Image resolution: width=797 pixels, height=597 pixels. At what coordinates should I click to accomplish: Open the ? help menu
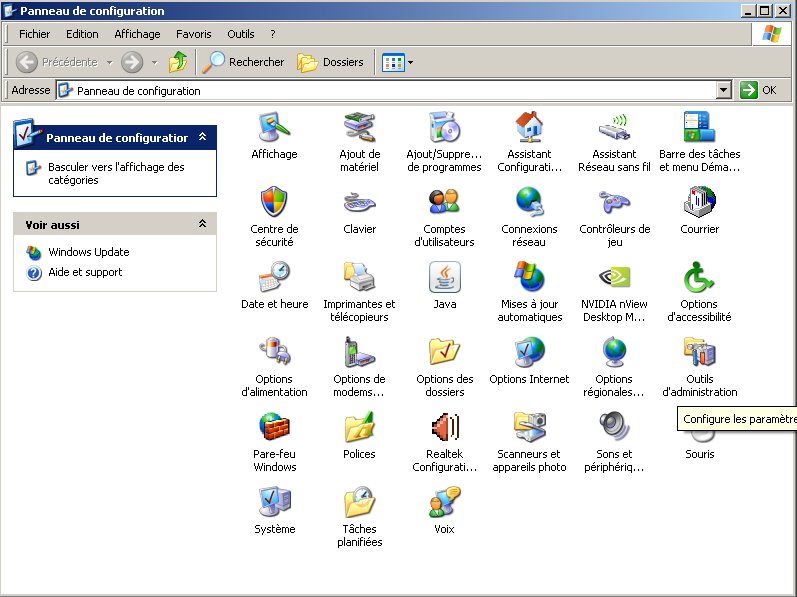273,34
